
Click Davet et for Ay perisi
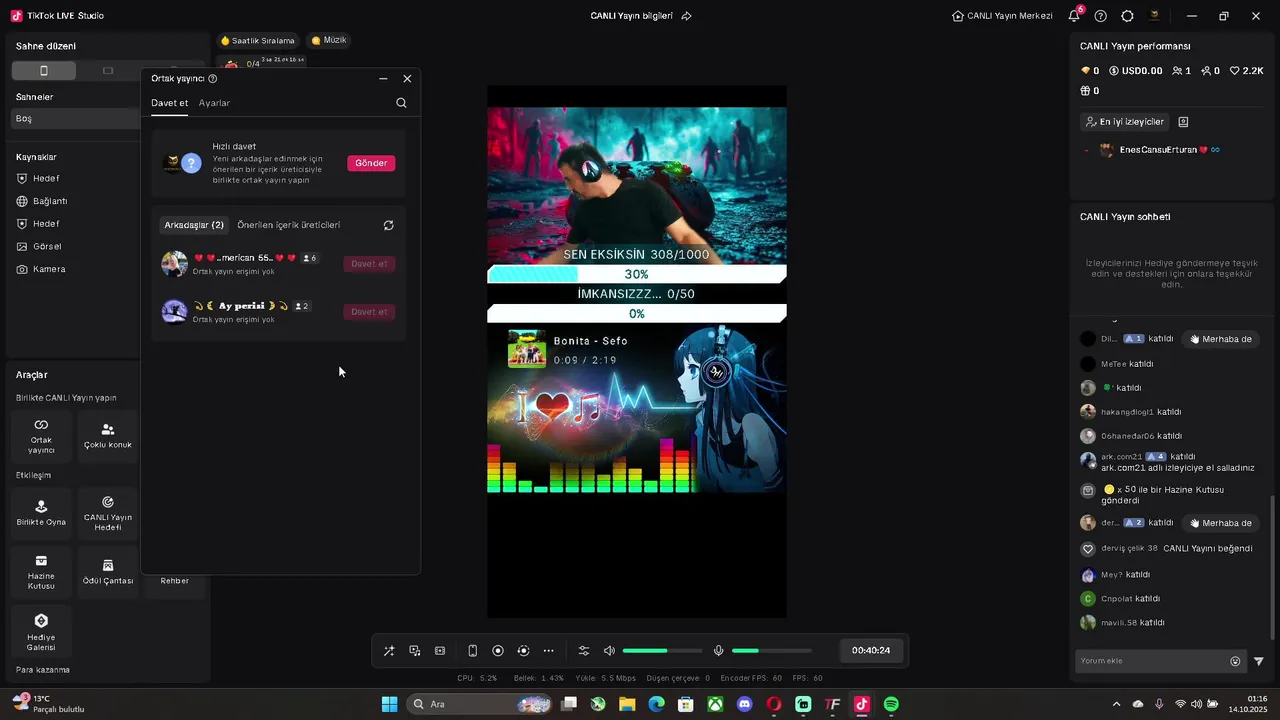(369, 312)
